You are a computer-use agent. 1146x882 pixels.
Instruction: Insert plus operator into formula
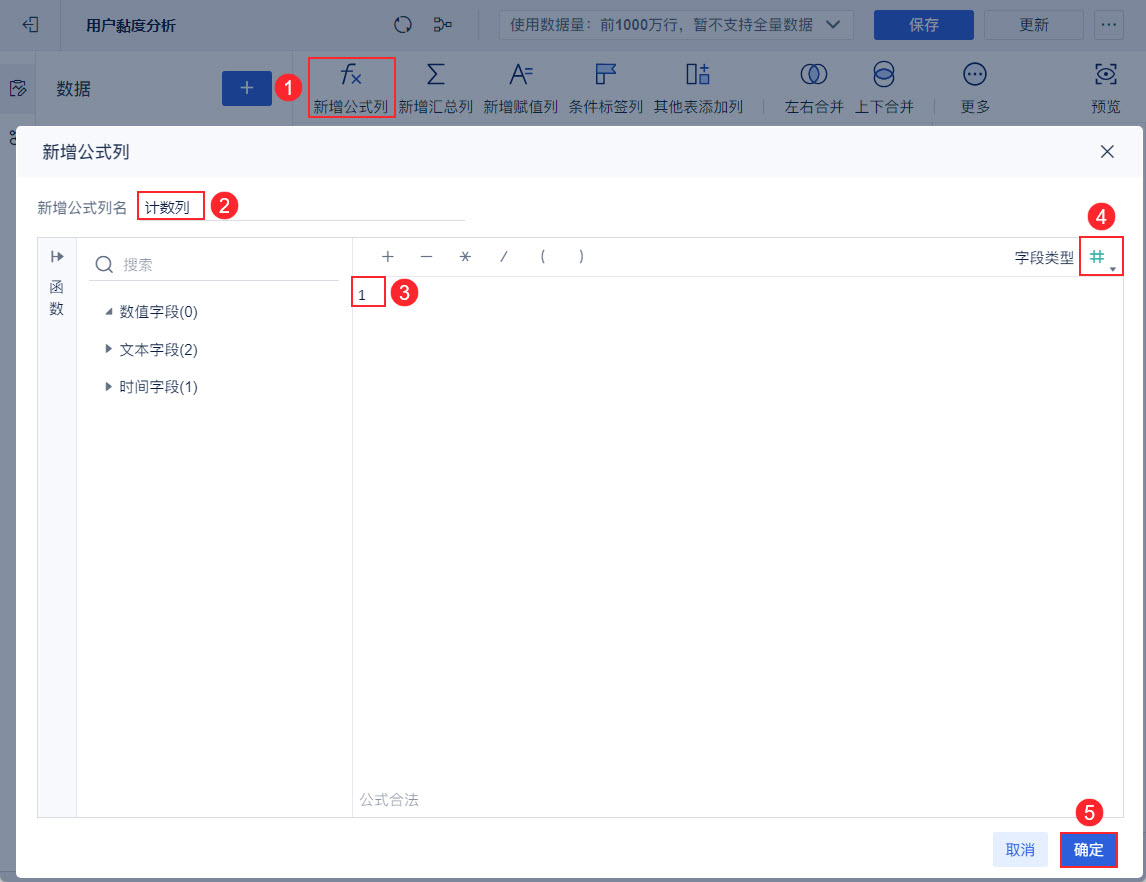[x=388, y=256]
